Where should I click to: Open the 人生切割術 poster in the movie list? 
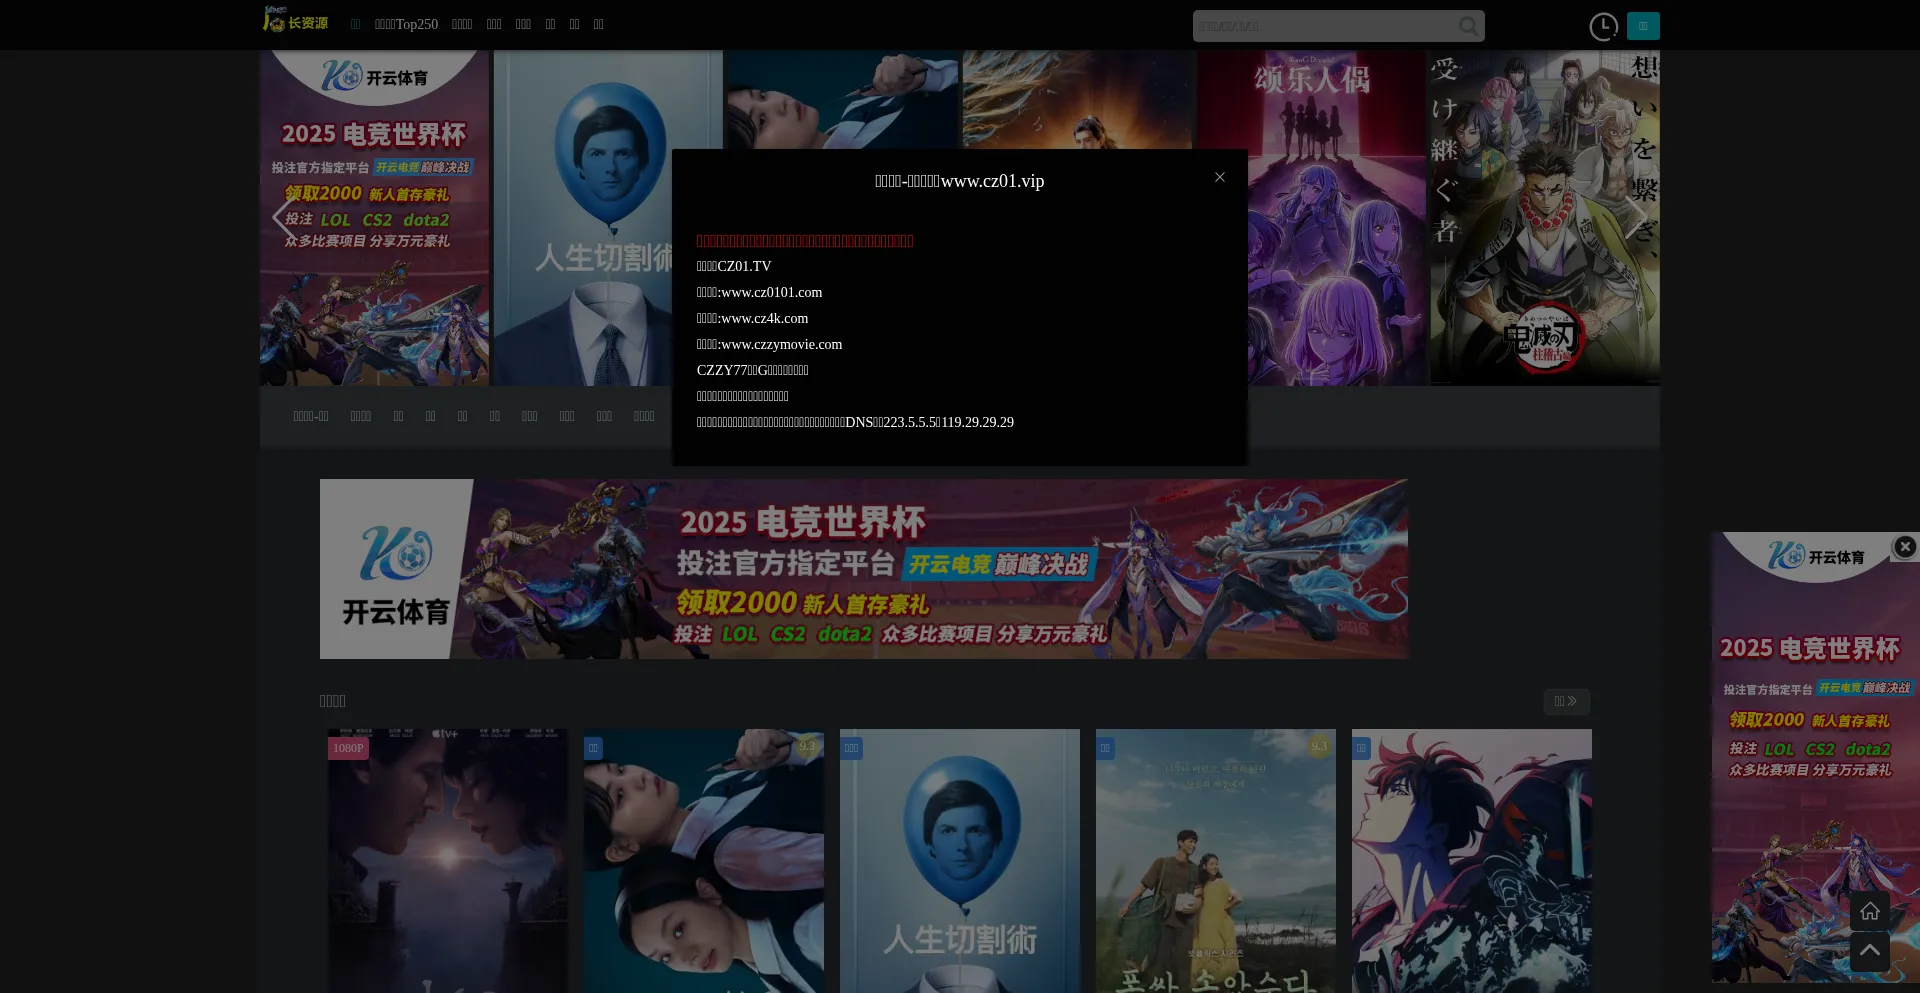(960, 861)
